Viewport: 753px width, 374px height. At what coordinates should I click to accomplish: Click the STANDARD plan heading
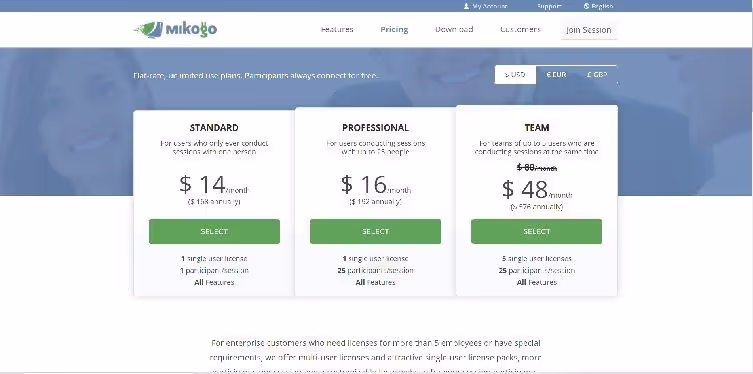[214, 128]
